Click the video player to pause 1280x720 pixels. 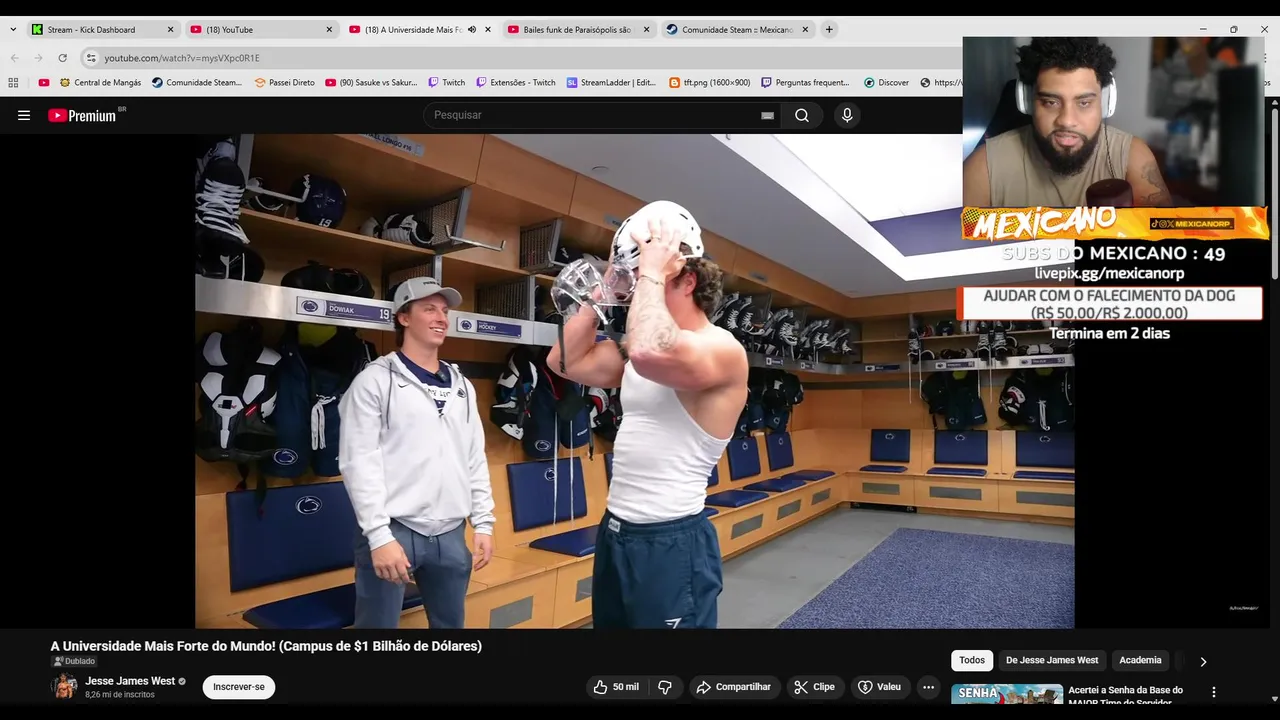click(634, 381)
